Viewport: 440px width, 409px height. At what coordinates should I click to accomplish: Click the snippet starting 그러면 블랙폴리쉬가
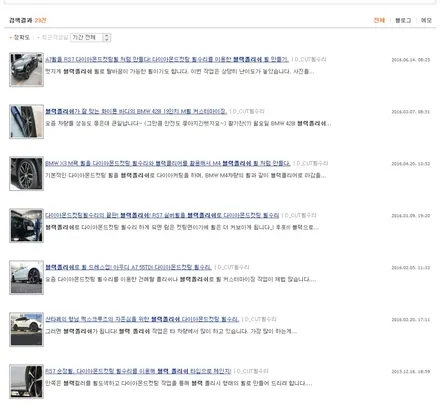pyautogui.click(x=171, y=331)
